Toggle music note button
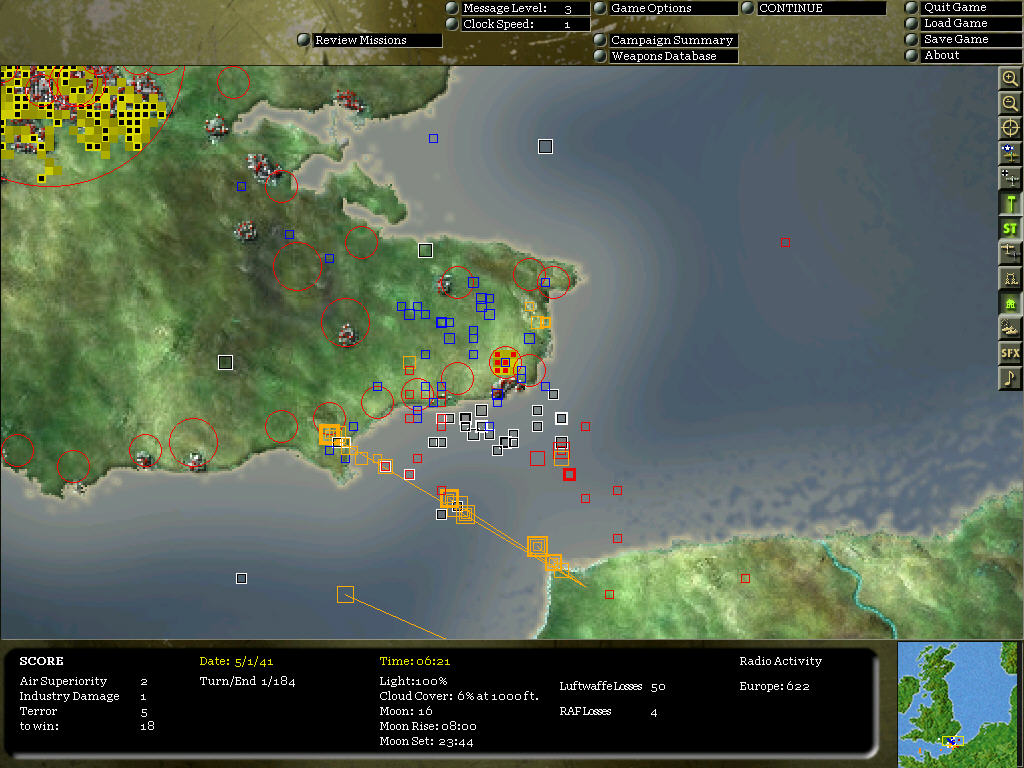Screen dimensions: 1024x768 pos(1010,378)
